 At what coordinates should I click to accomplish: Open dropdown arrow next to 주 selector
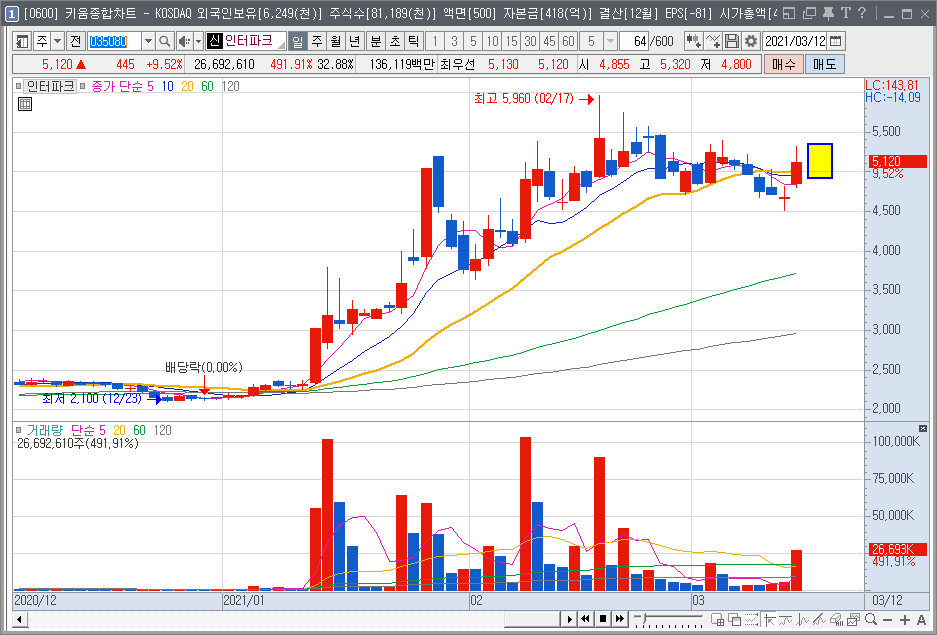click(x=57, y=41)
